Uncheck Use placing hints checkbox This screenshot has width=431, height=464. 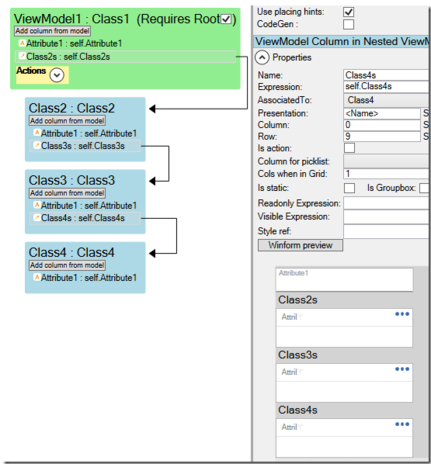click(x=349, y=12)
